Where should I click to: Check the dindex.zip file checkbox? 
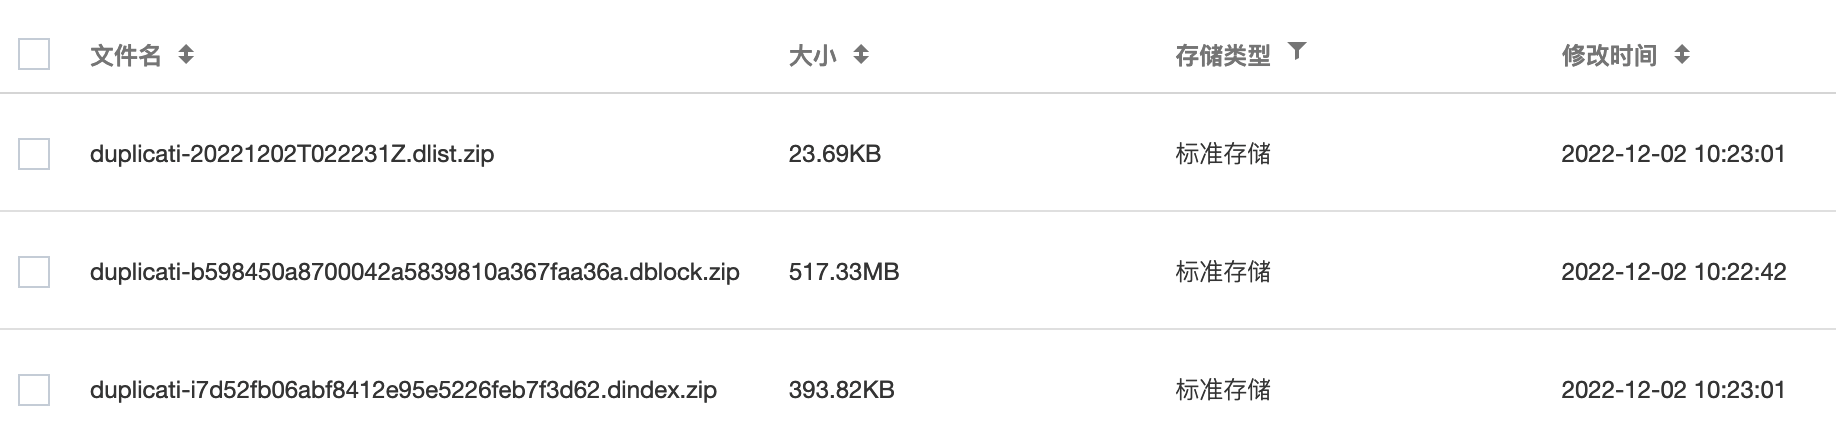pos(34,390)
